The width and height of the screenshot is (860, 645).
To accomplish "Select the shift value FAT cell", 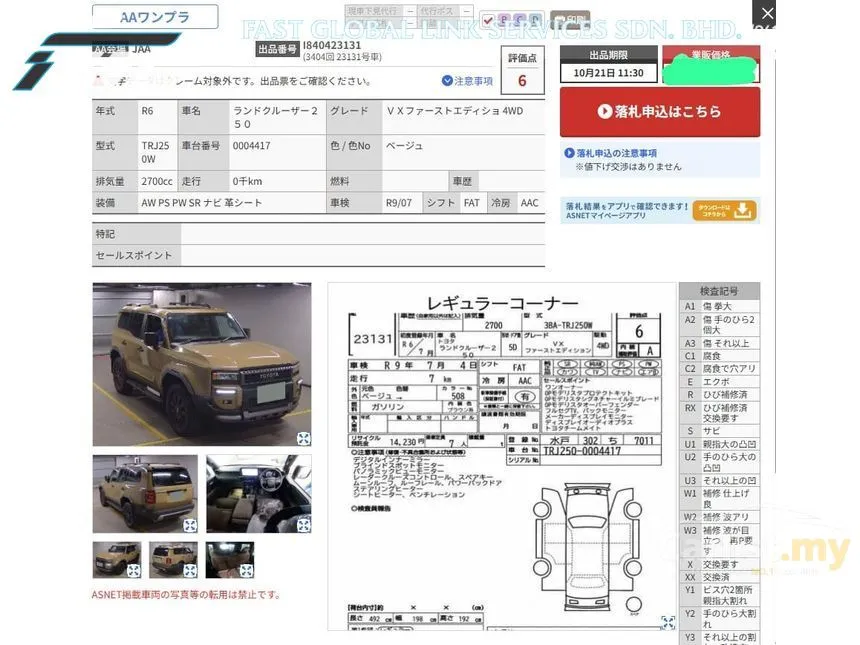I will click(472, 203).
